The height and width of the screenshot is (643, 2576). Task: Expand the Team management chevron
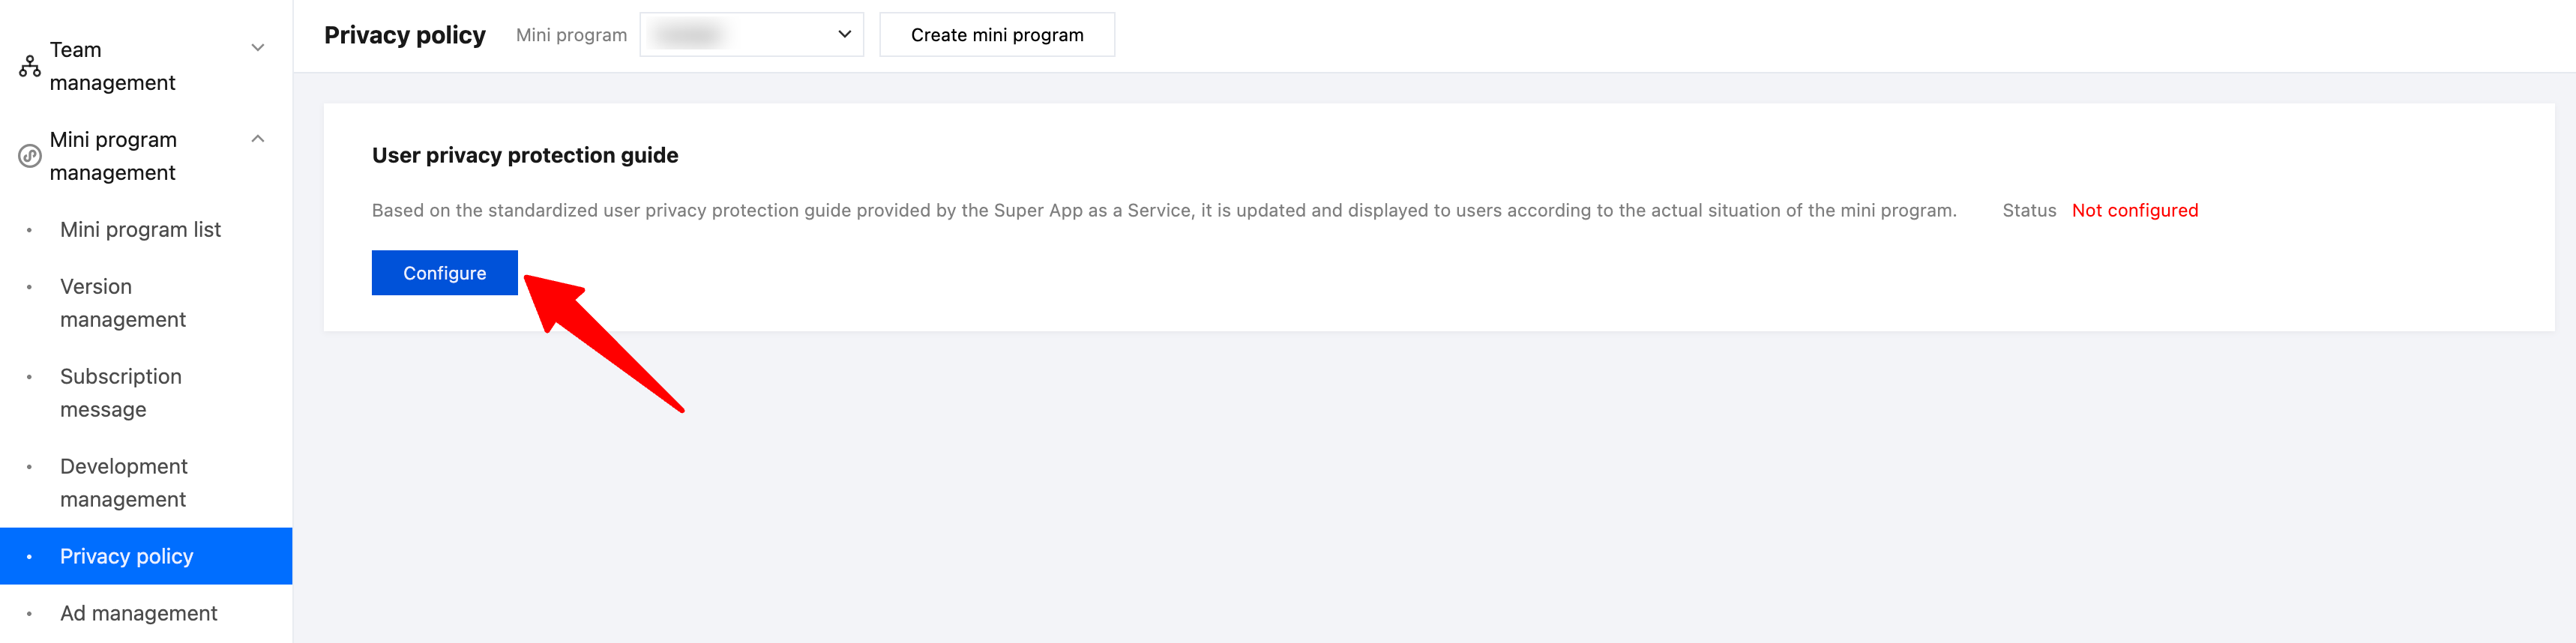[x=258, y=48]
